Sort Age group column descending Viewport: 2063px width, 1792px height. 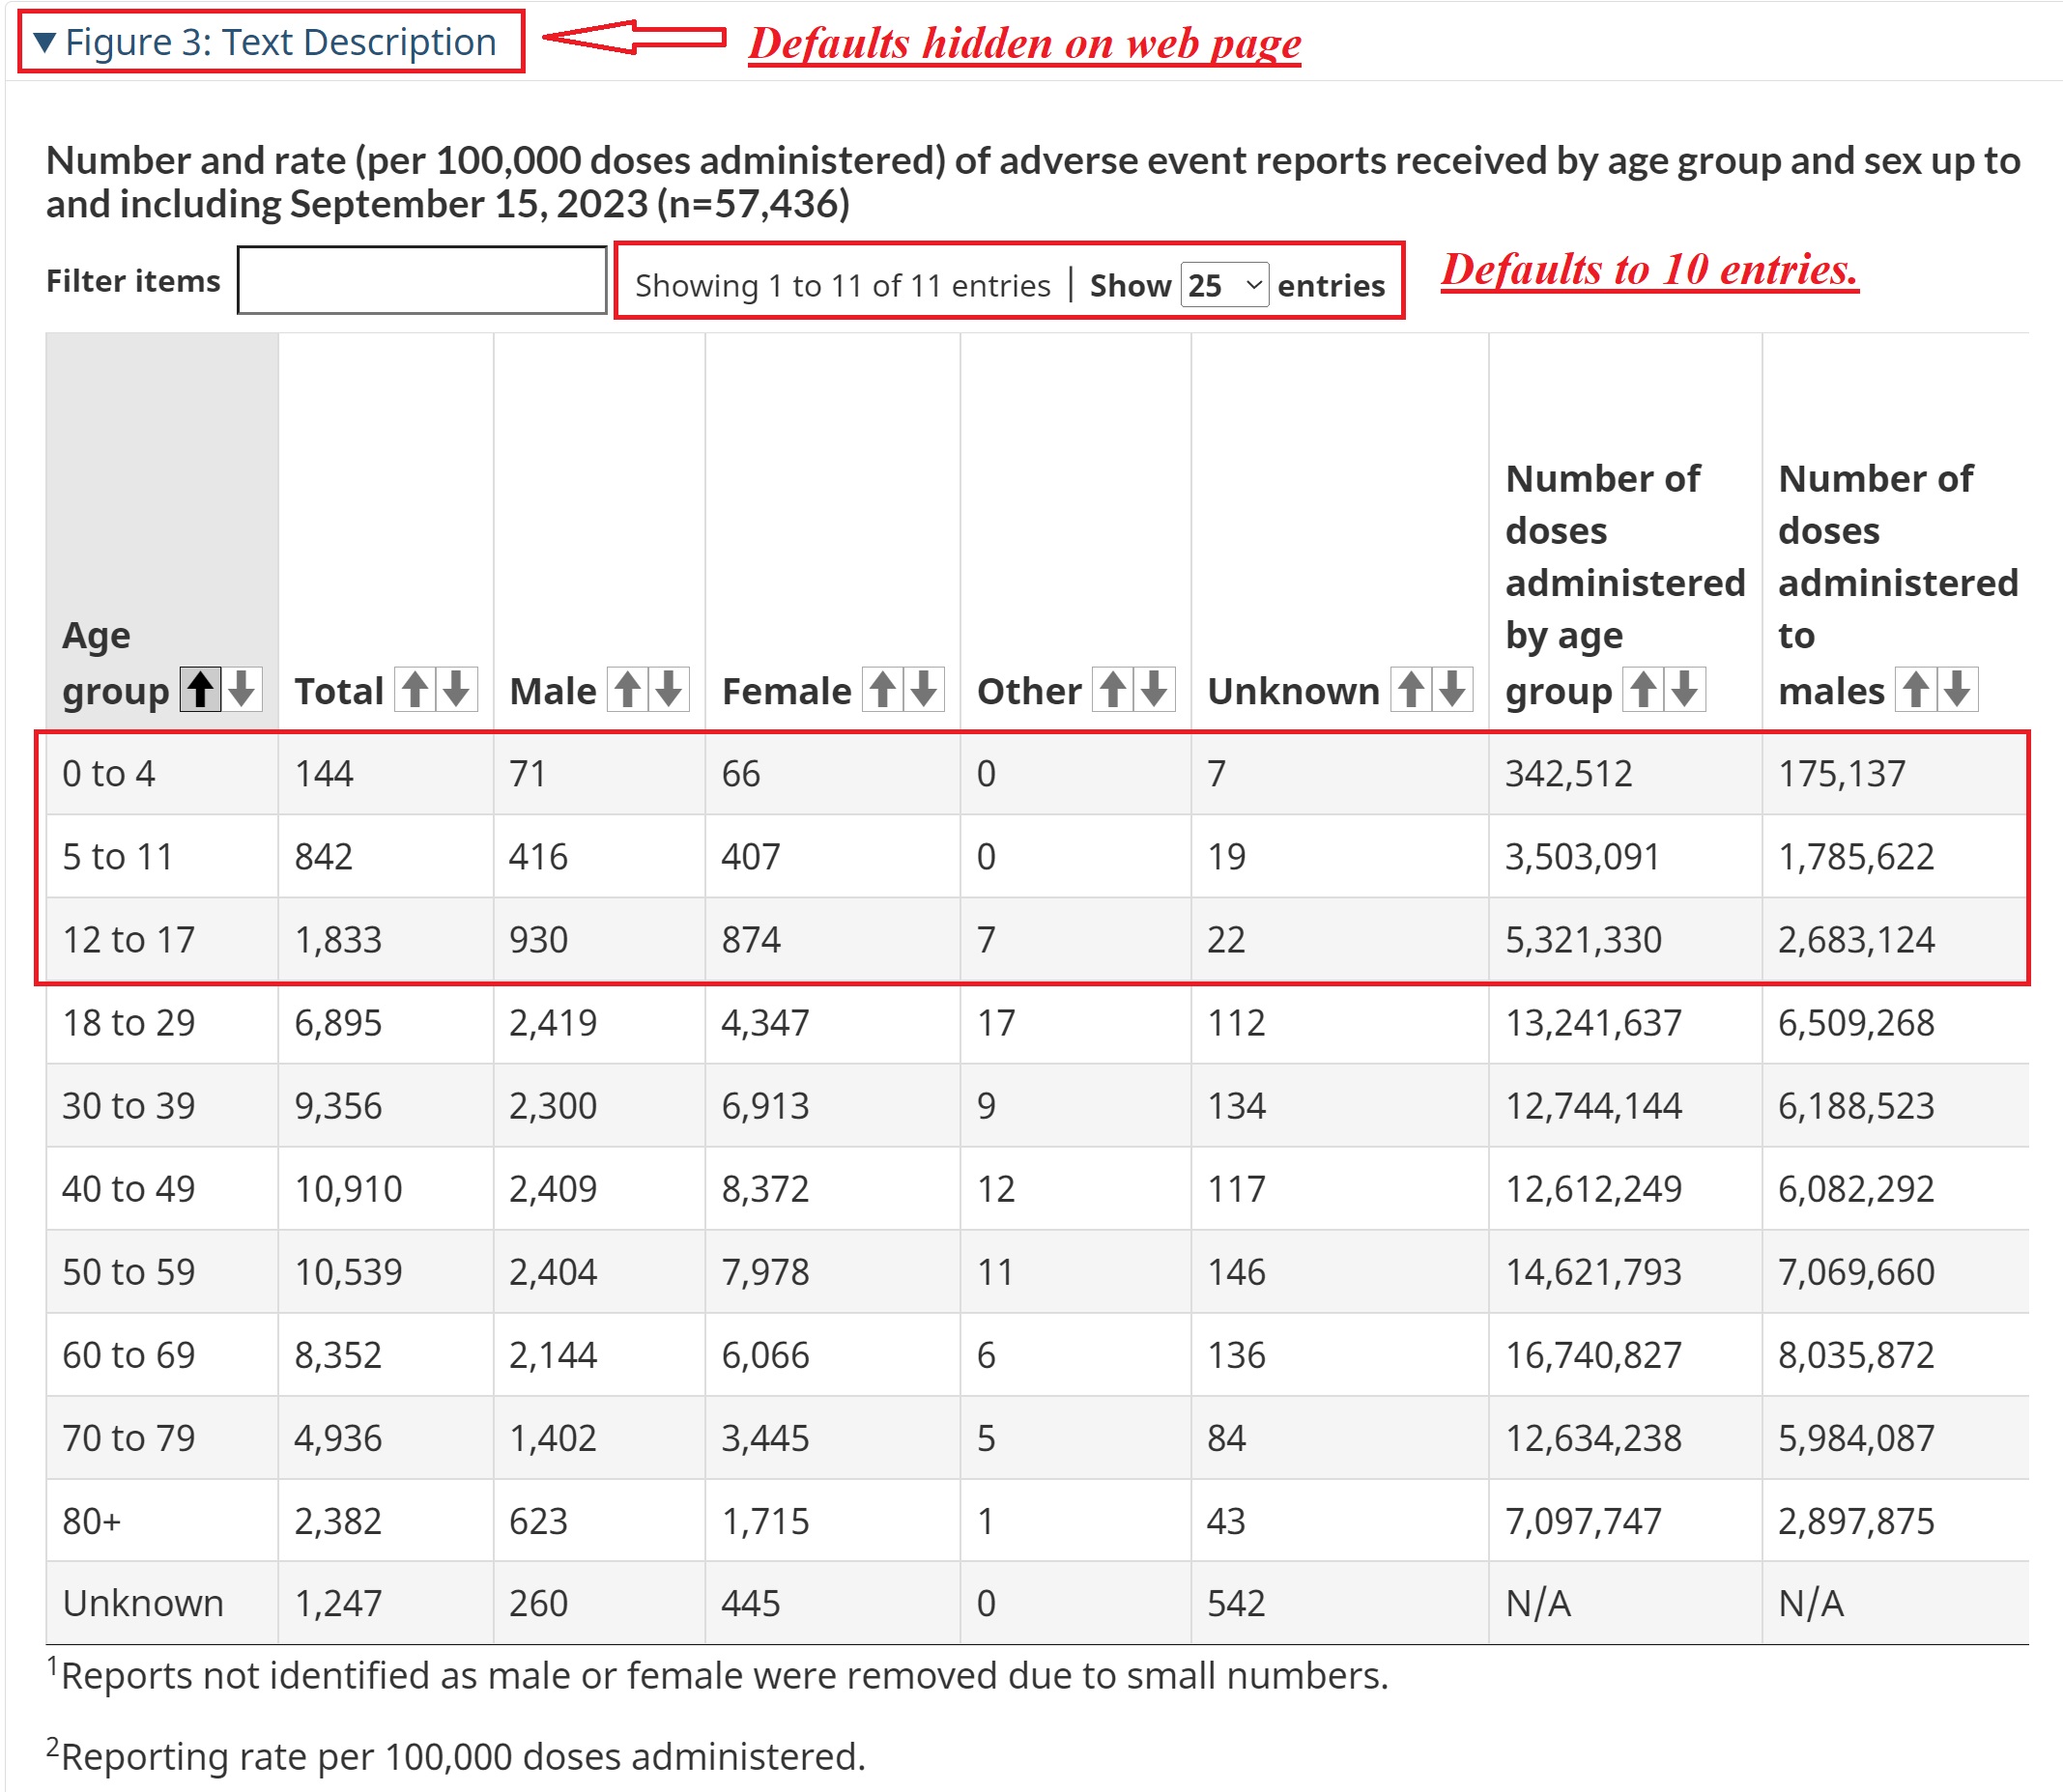pos(241,689)
